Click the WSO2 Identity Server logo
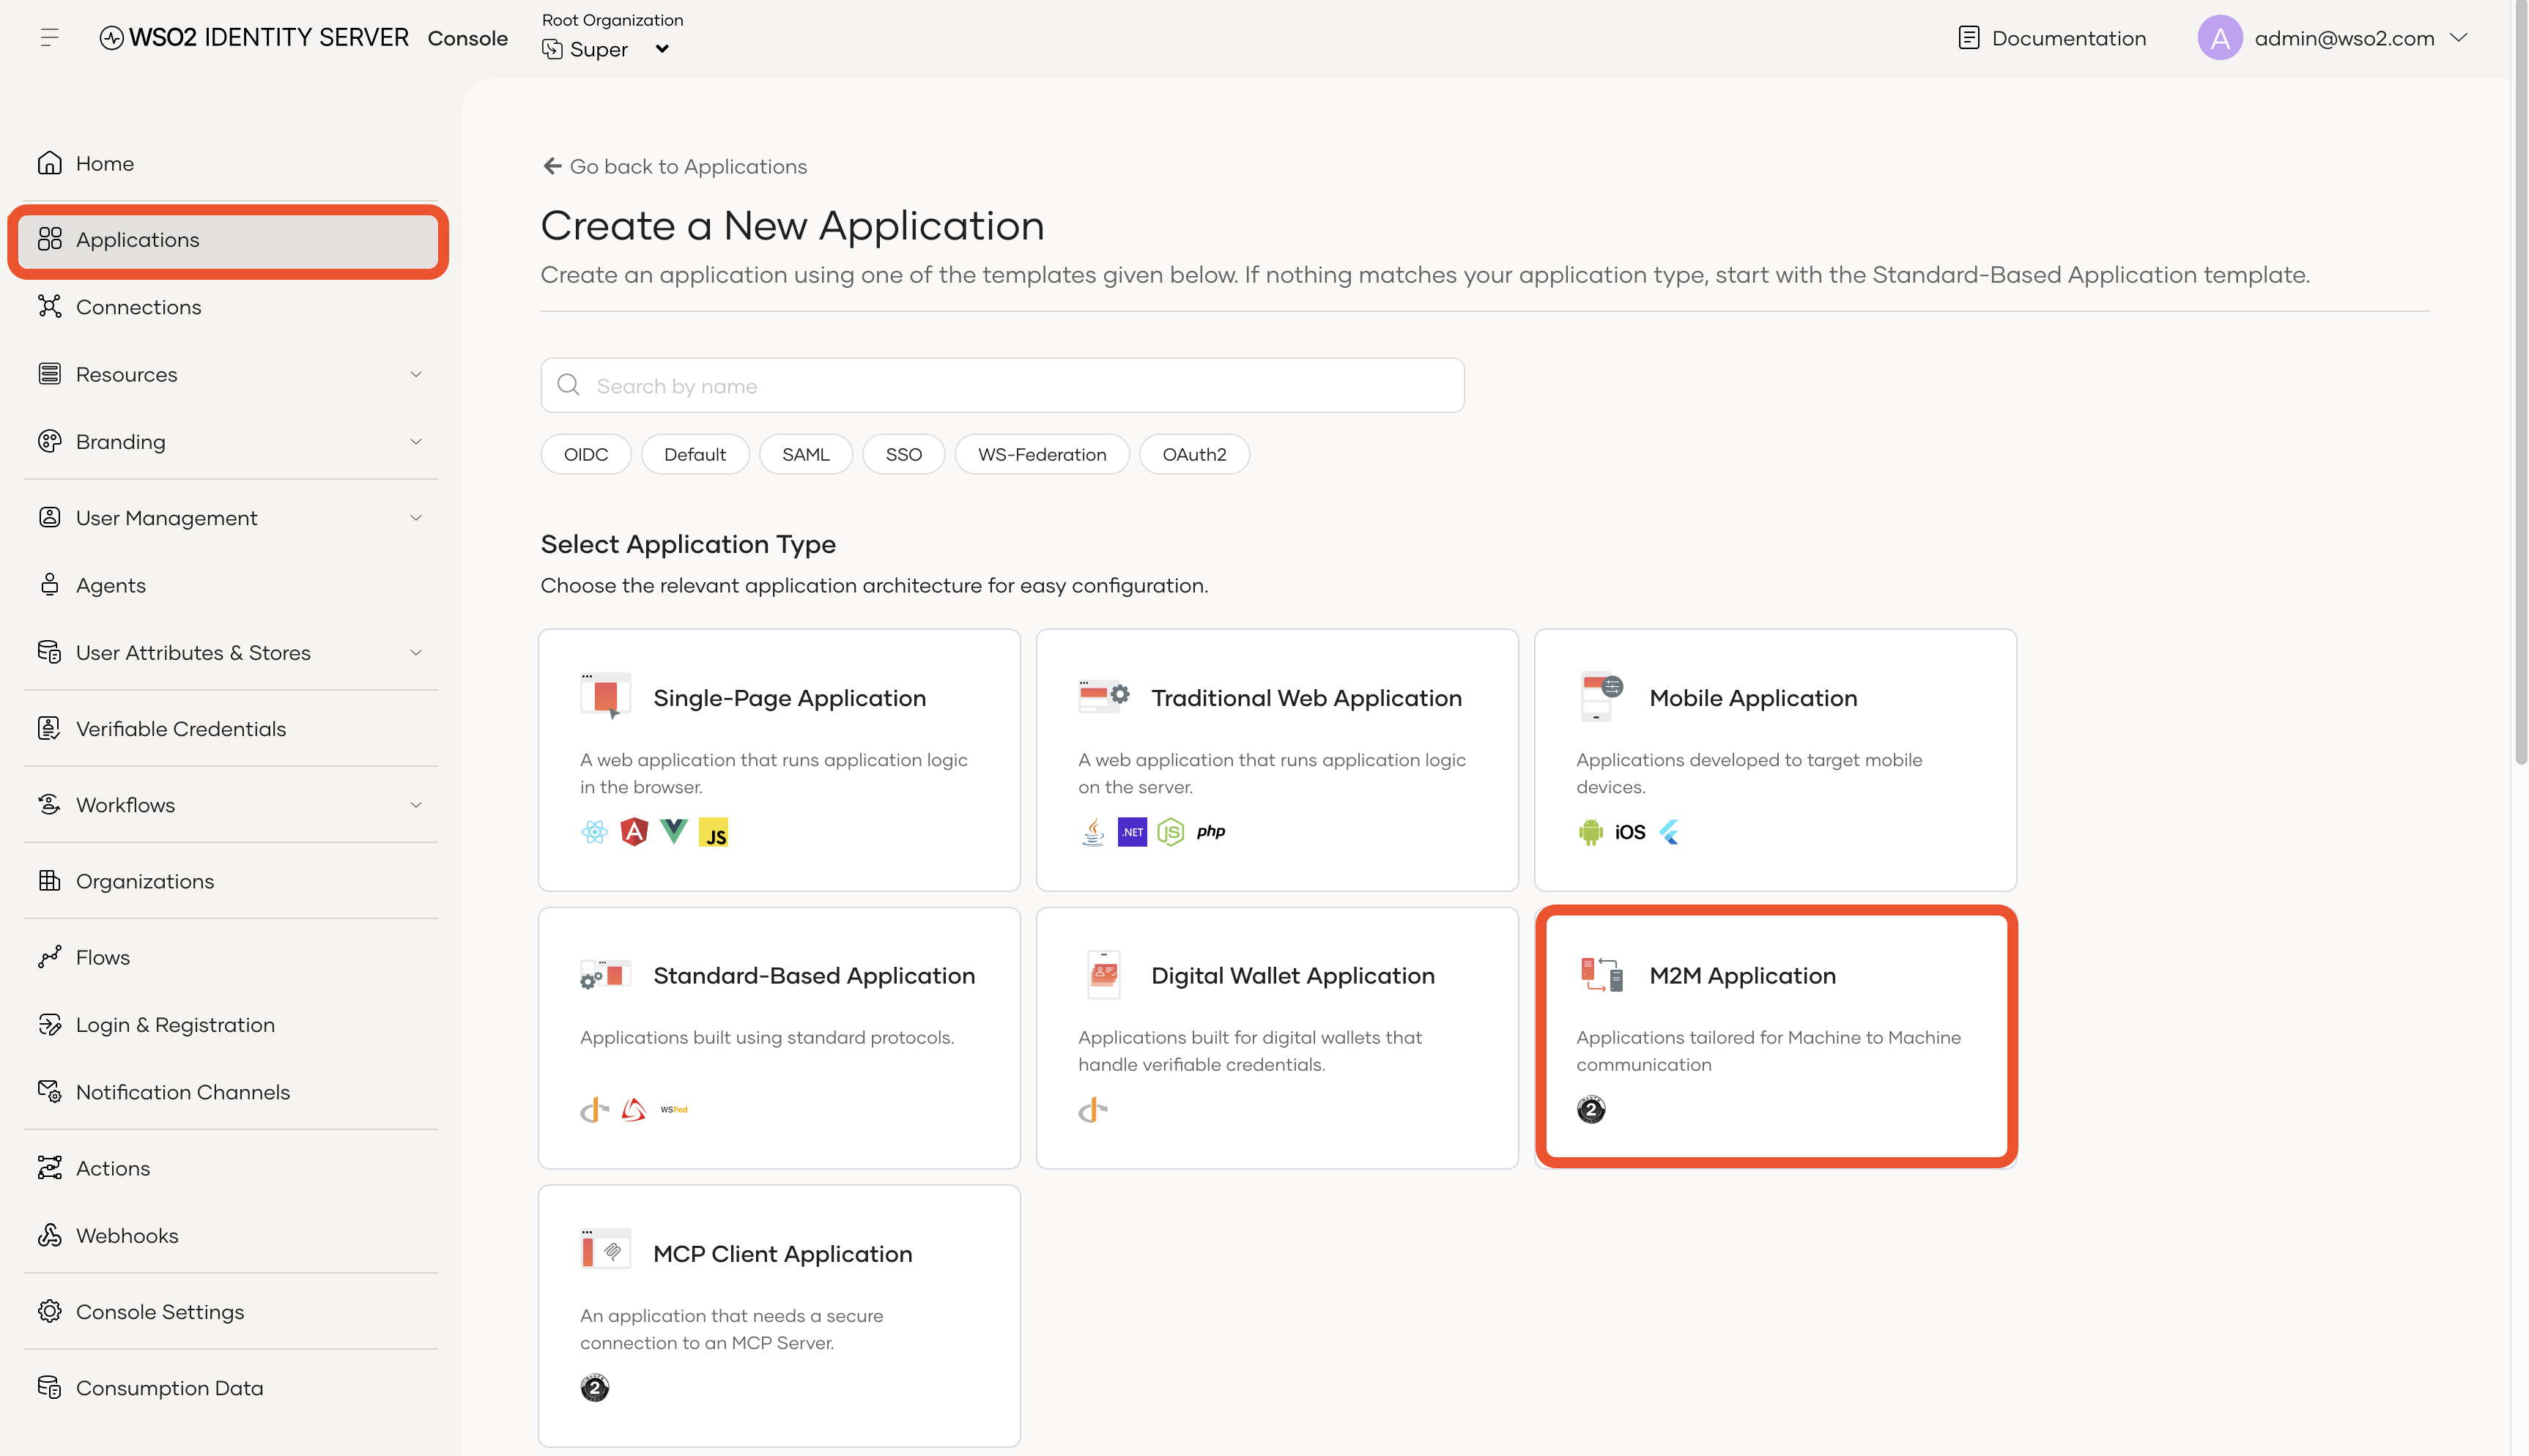 point(254,38)
